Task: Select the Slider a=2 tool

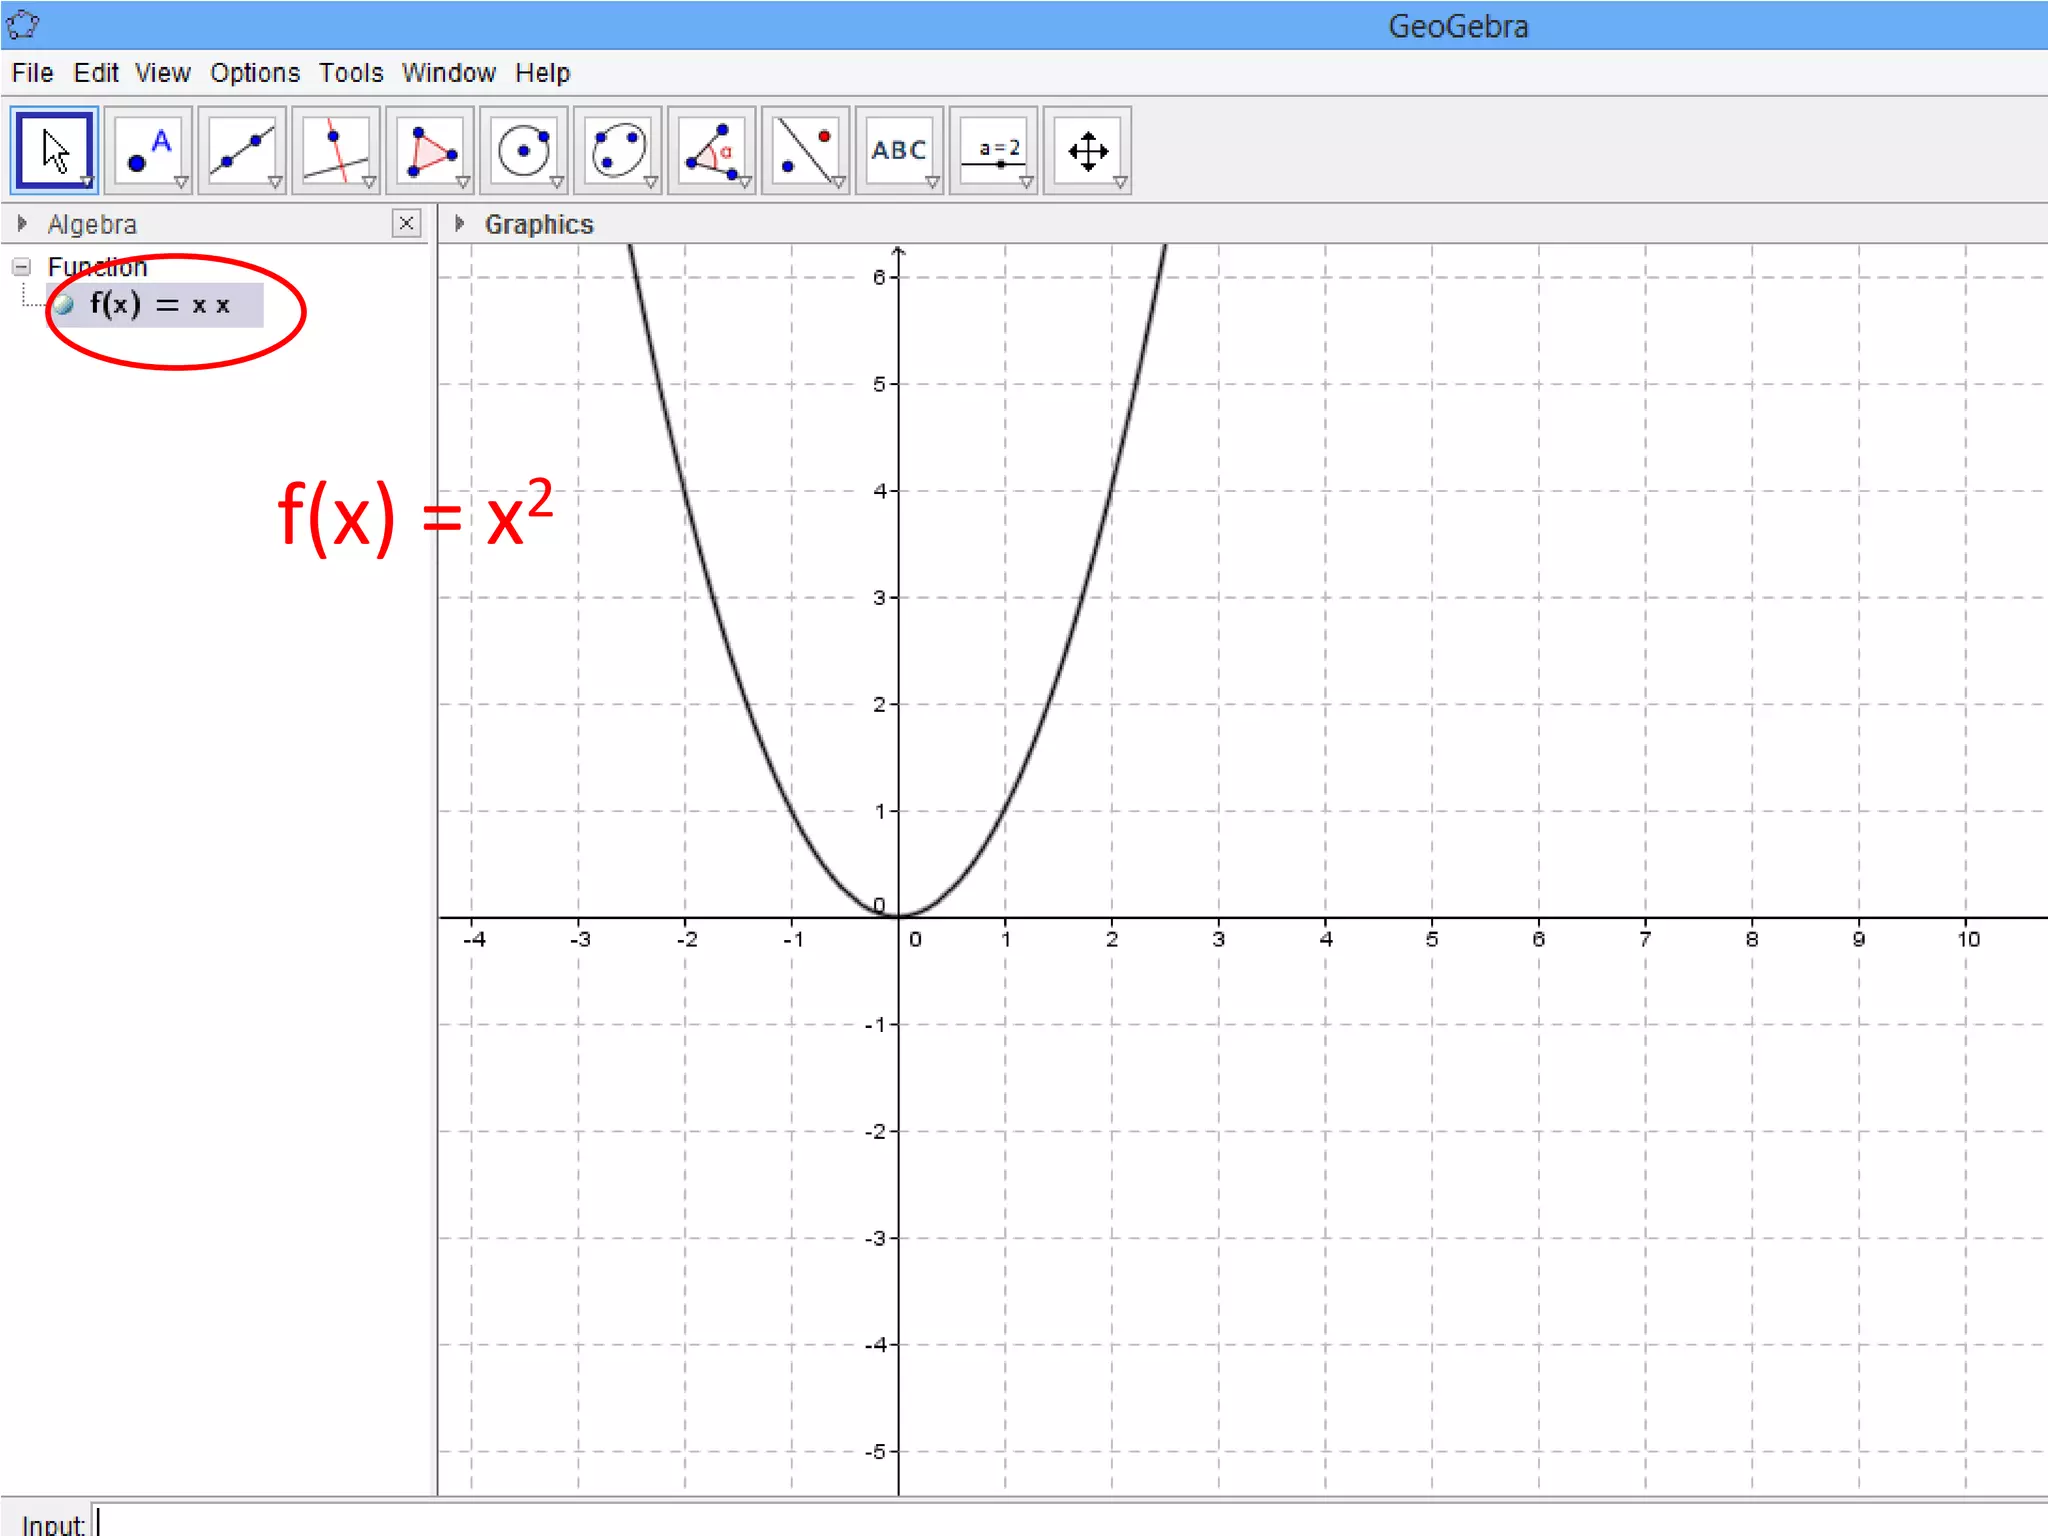Action: (x=994, y=151)
